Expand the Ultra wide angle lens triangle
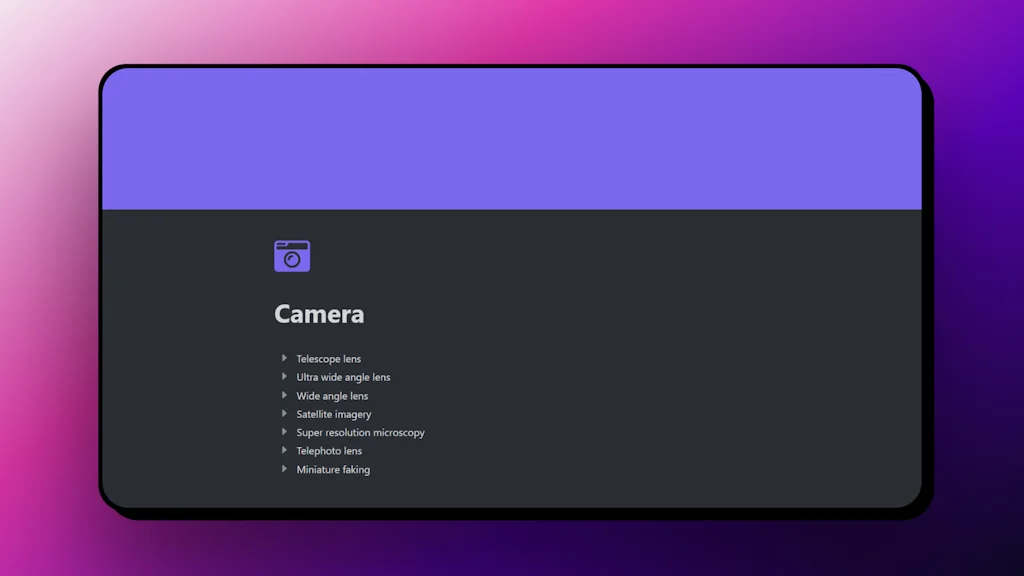This screenshot has width=1024, height=576. coord(284,377)
